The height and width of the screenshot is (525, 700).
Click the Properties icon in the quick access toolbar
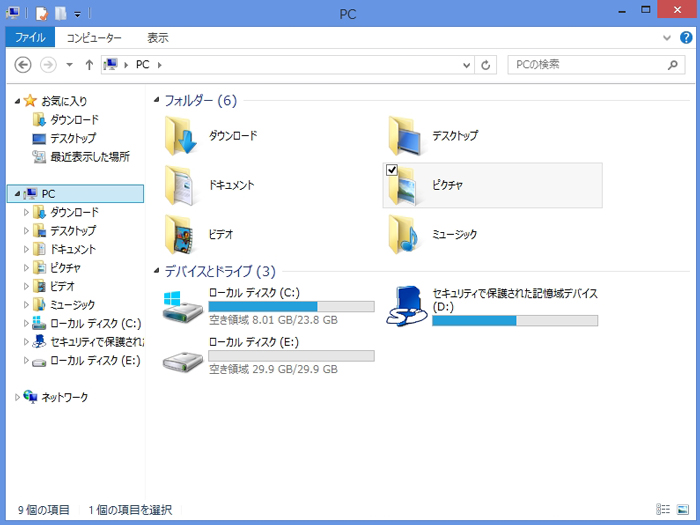coord(42,13)
